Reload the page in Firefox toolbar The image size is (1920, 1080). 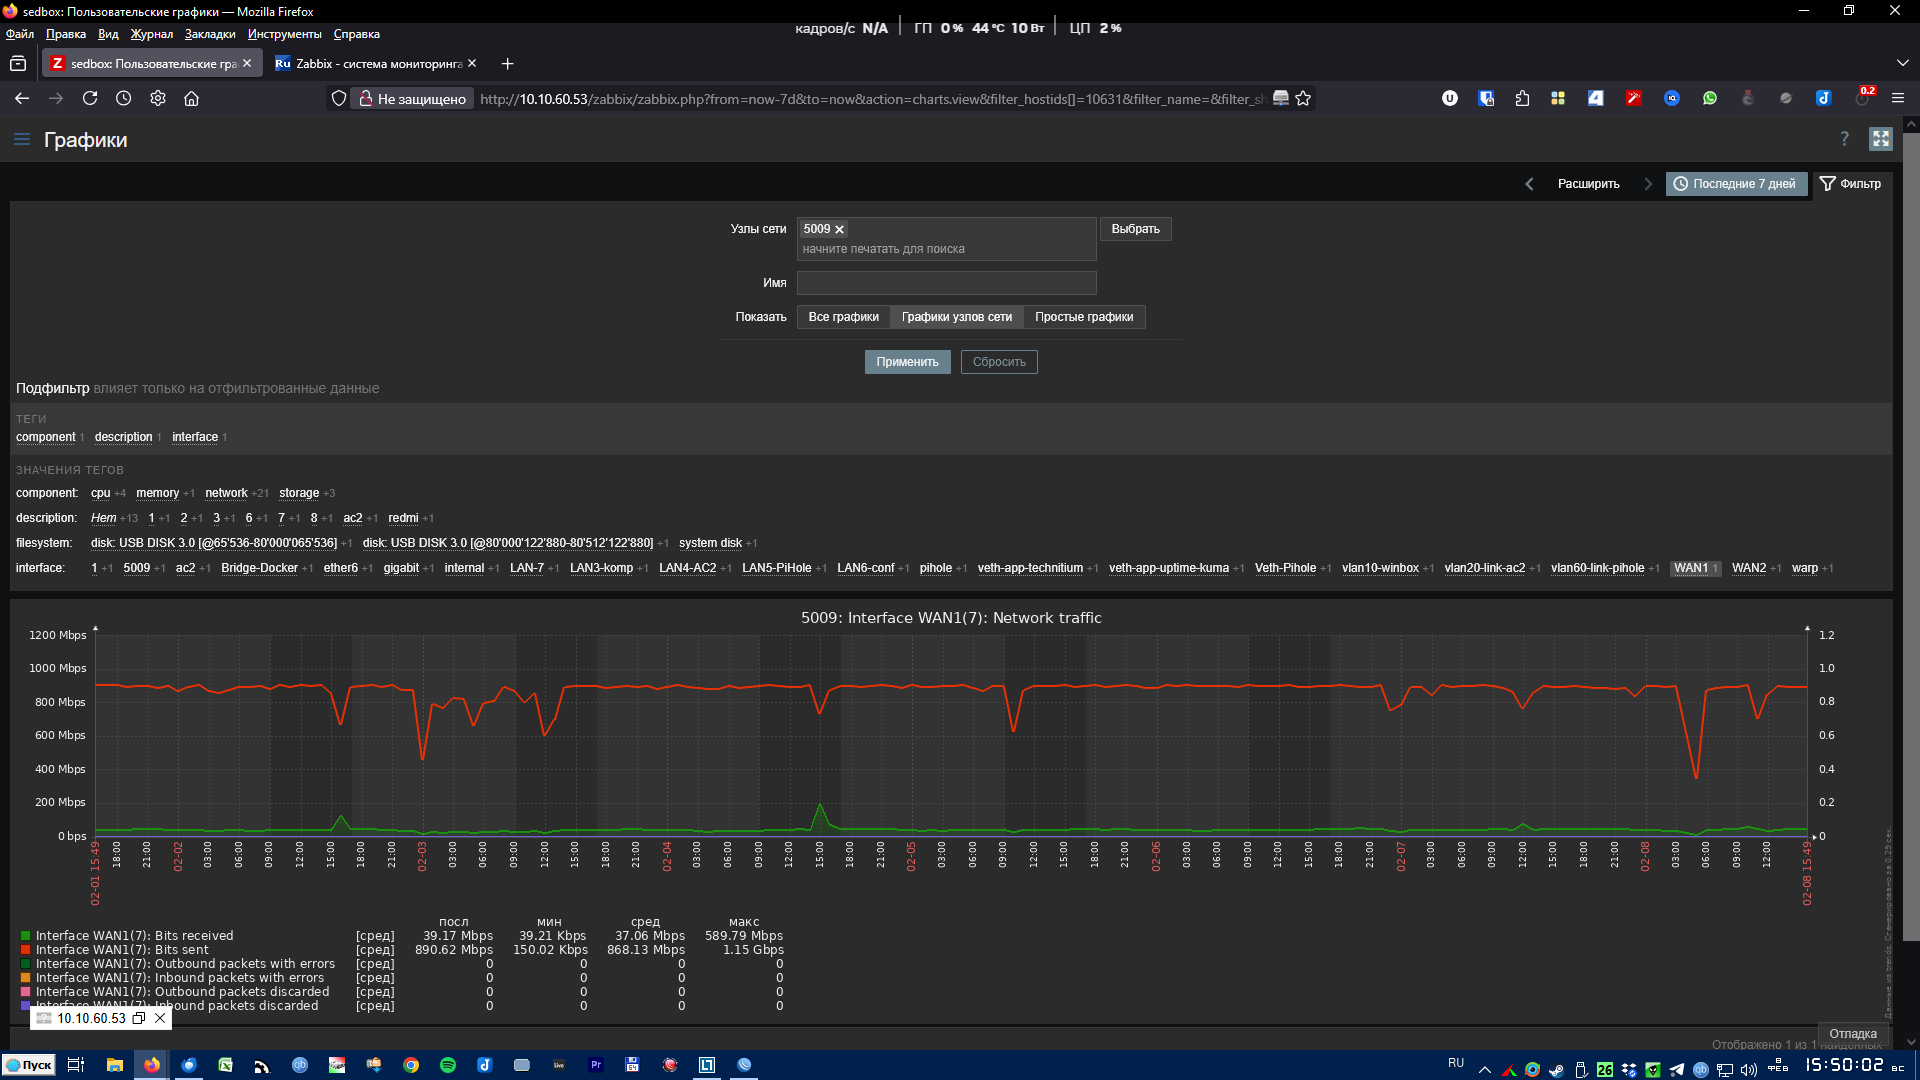point(90,98)
